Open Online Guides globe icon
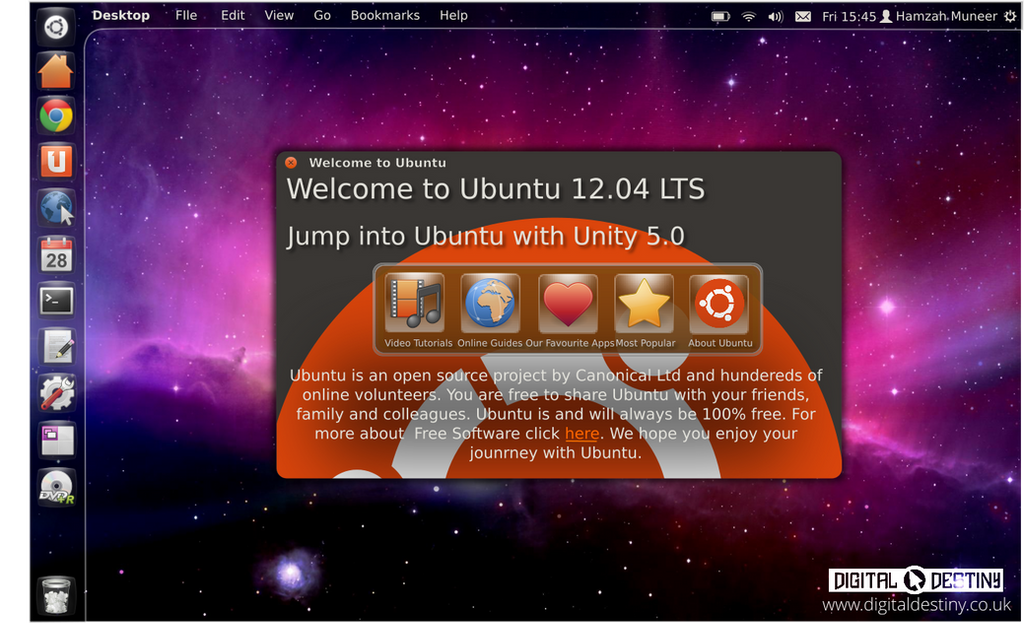Image resolution: width=1024 pixels, height=623 pixels. [490, 304]
